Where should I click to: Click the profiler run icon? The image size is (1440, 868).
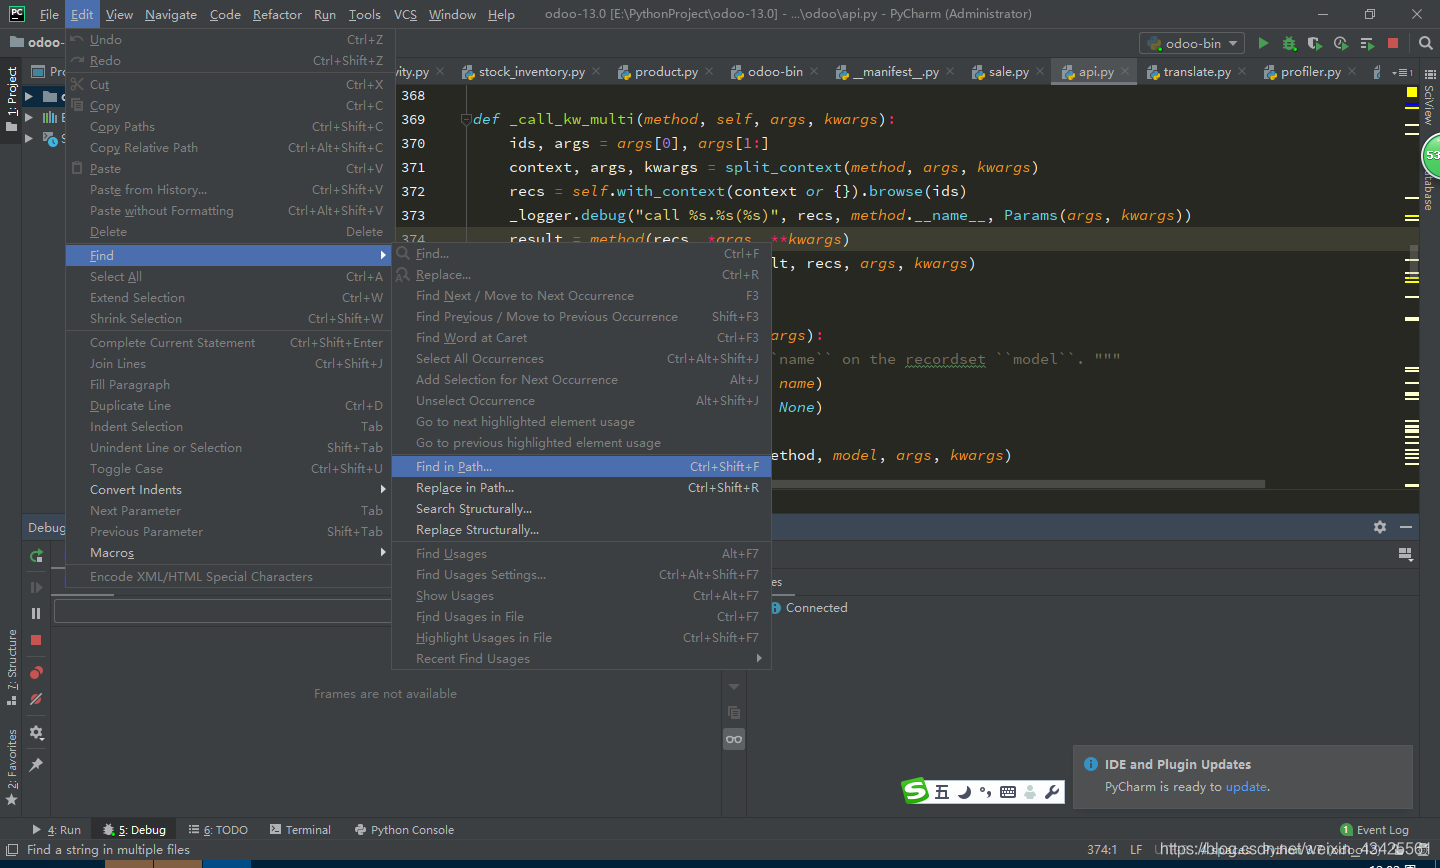click(x=1341, y=43)
